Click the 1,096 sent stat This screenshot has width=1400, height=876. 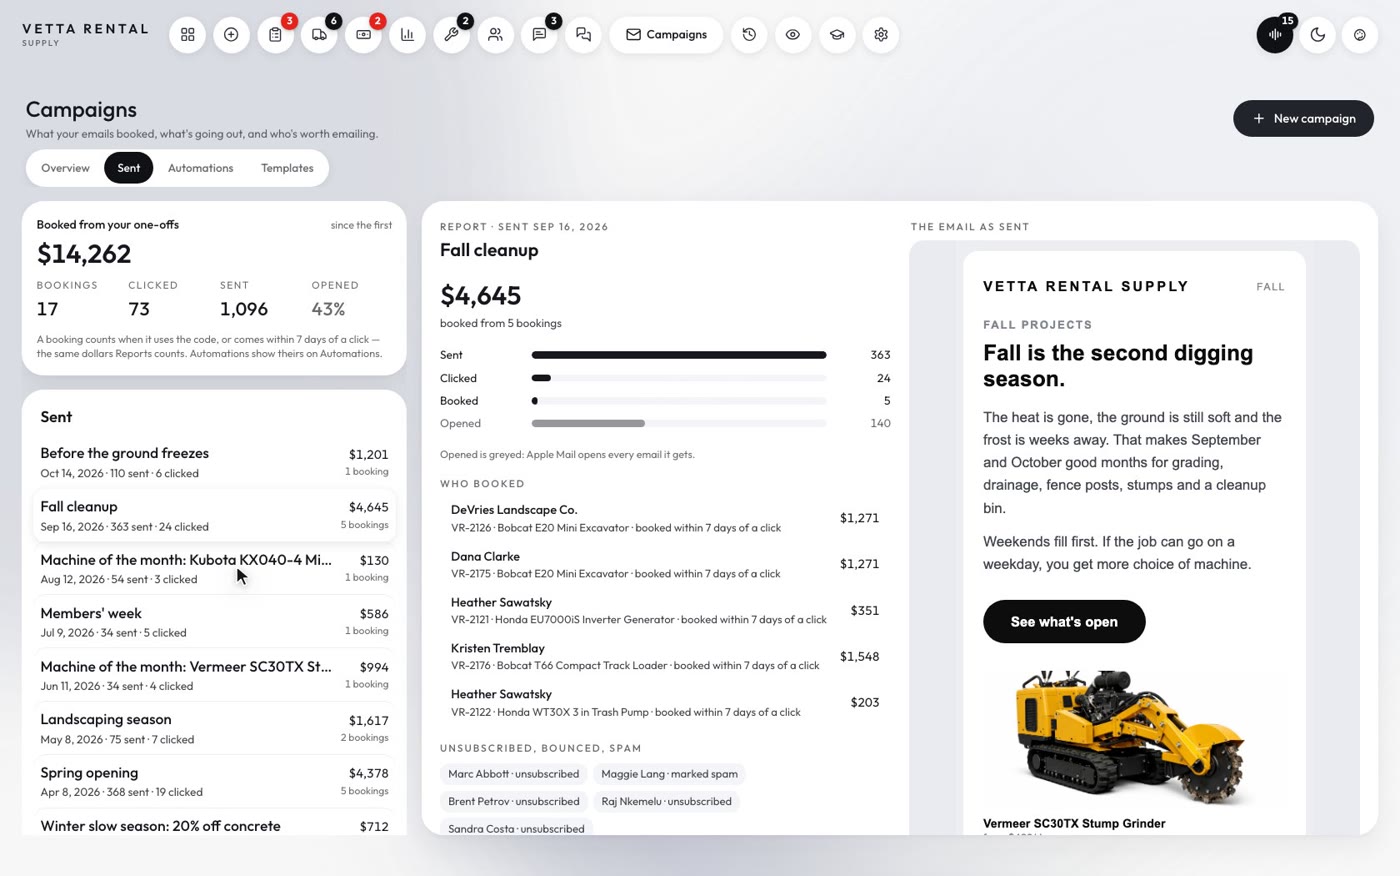pyautogui.click(x=244, y=309)
